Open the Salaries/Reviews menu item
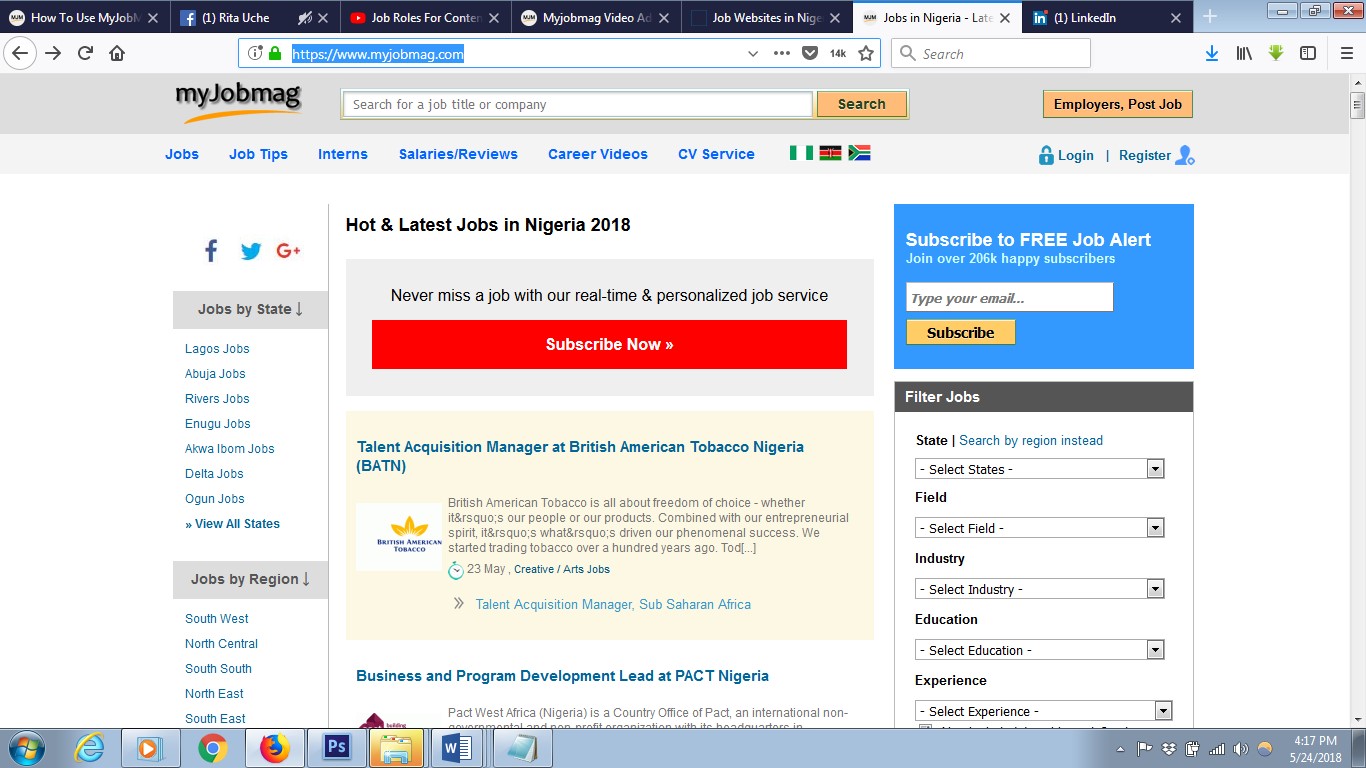 click(x=458, y=154)
